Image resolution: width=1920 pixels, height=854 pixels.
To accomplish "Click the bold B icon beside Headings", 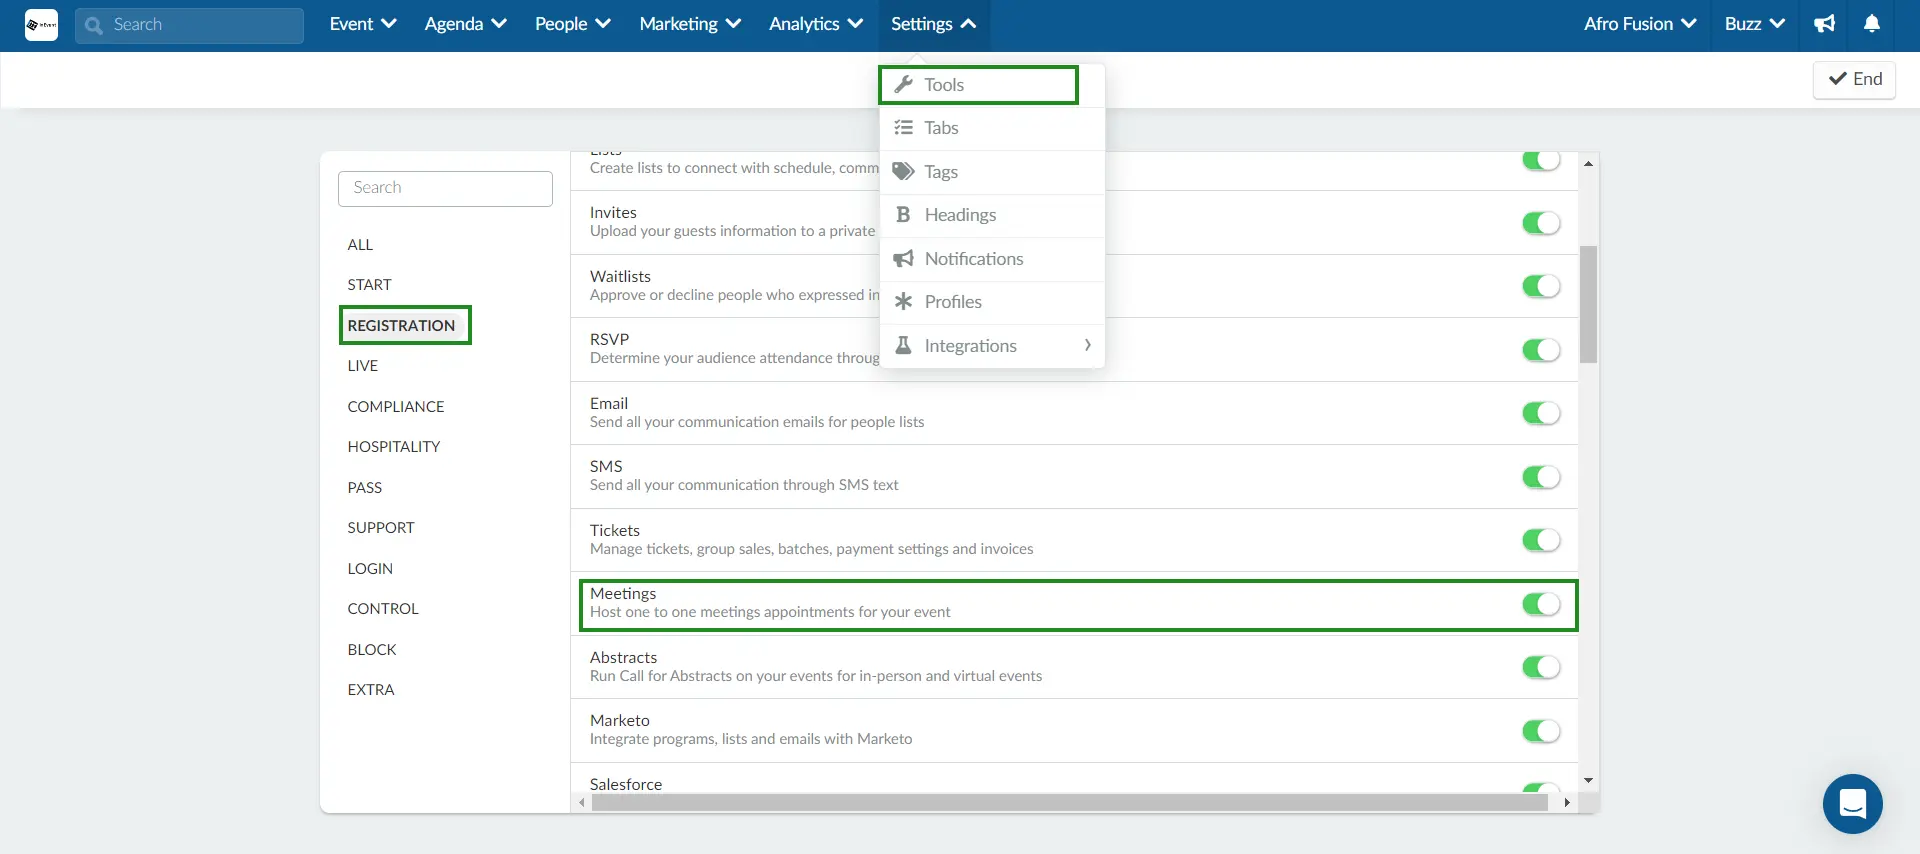I will click(904, 215).
